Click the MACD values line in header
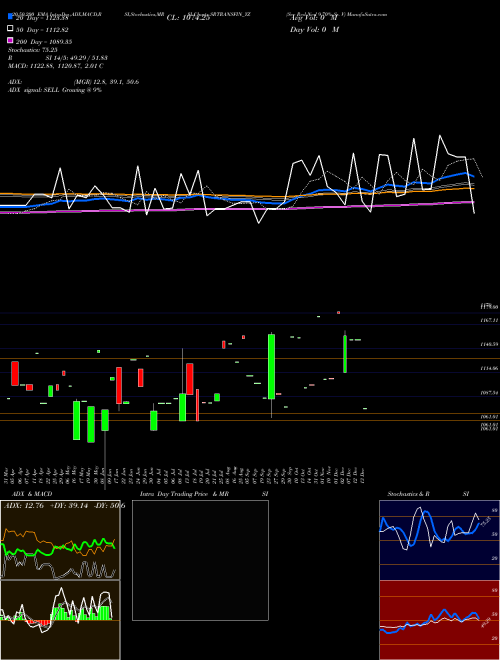 (x=56, y=66)
